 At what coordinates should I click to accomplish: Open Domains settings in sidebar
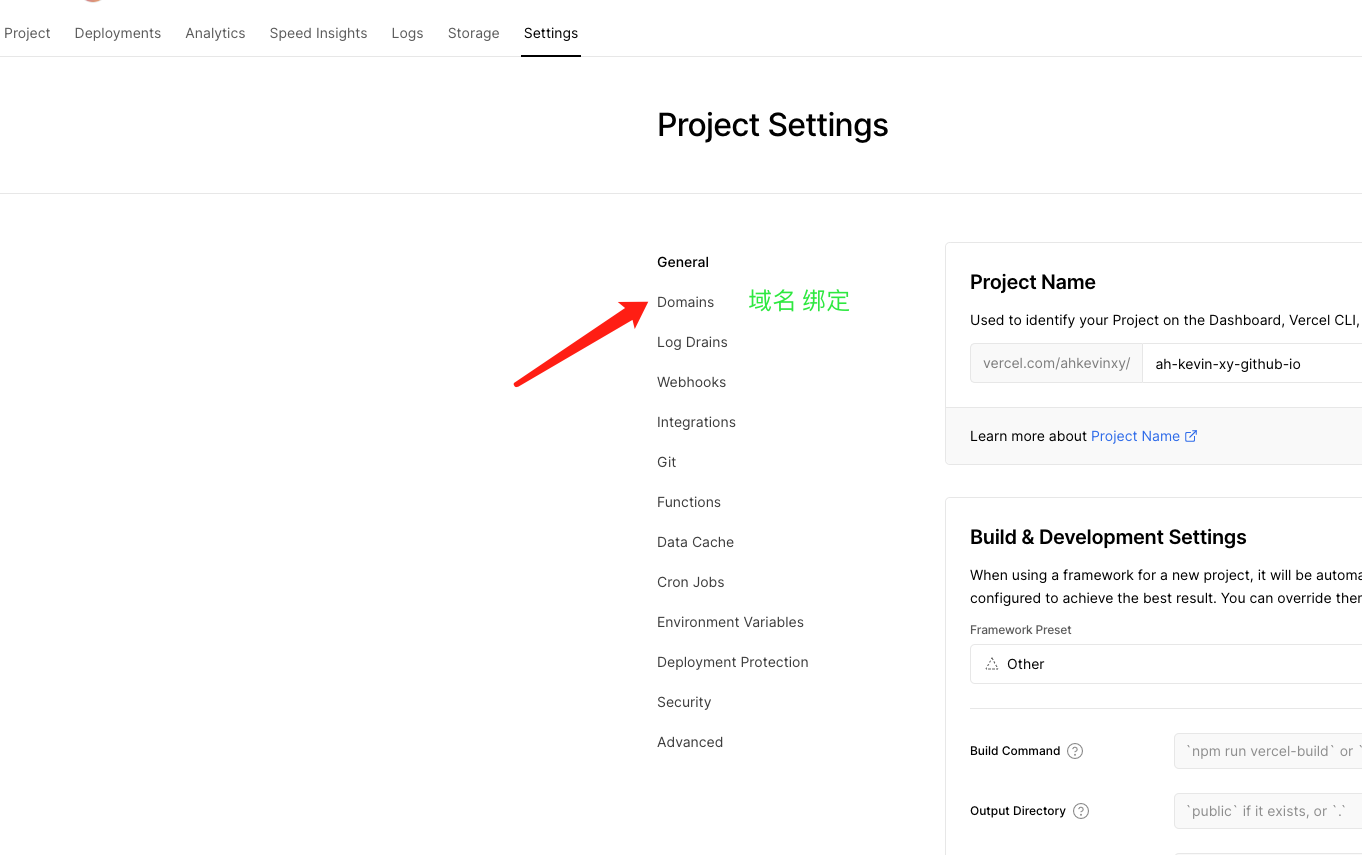coord(685,302)
